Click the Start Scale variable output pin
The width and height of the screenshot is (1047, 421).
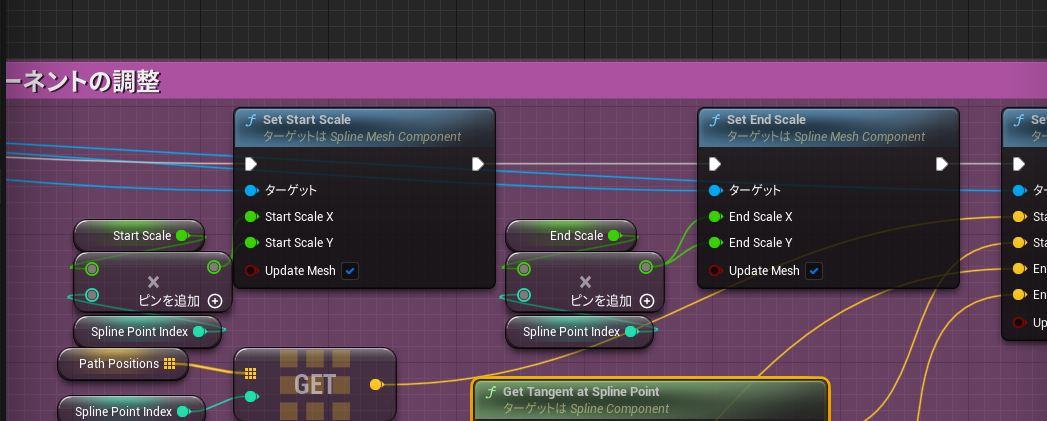pos(182,235)
